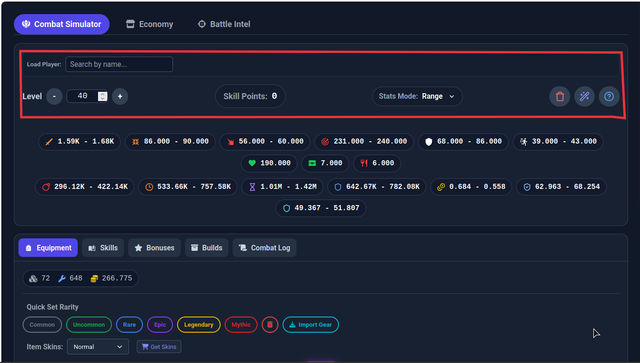The height and width of the screenshot is (363, 640).
Task: Click the running stat 39.000 - 43.000
Action: (x=558, y=142)
